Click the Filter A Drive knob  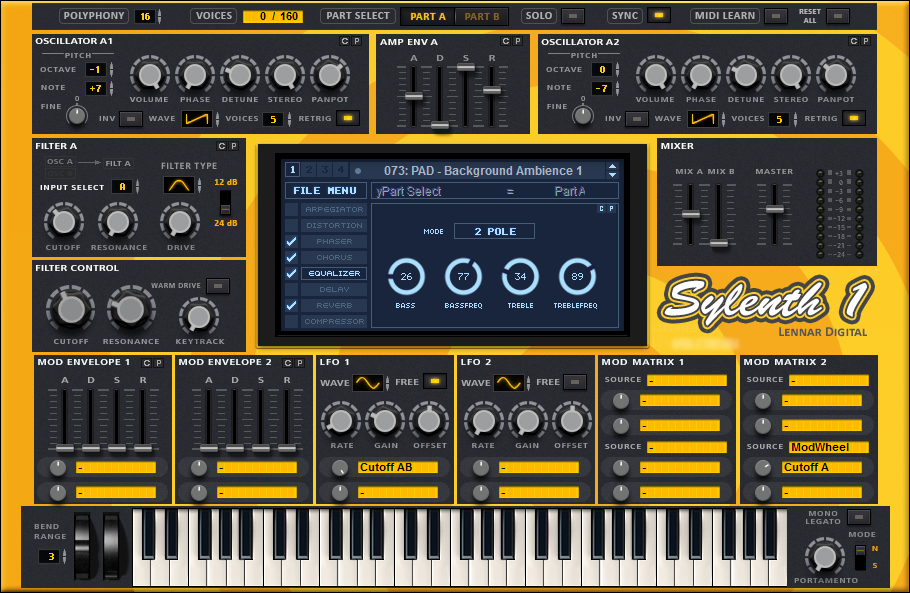pyautogui.click(x=180, y=222)
